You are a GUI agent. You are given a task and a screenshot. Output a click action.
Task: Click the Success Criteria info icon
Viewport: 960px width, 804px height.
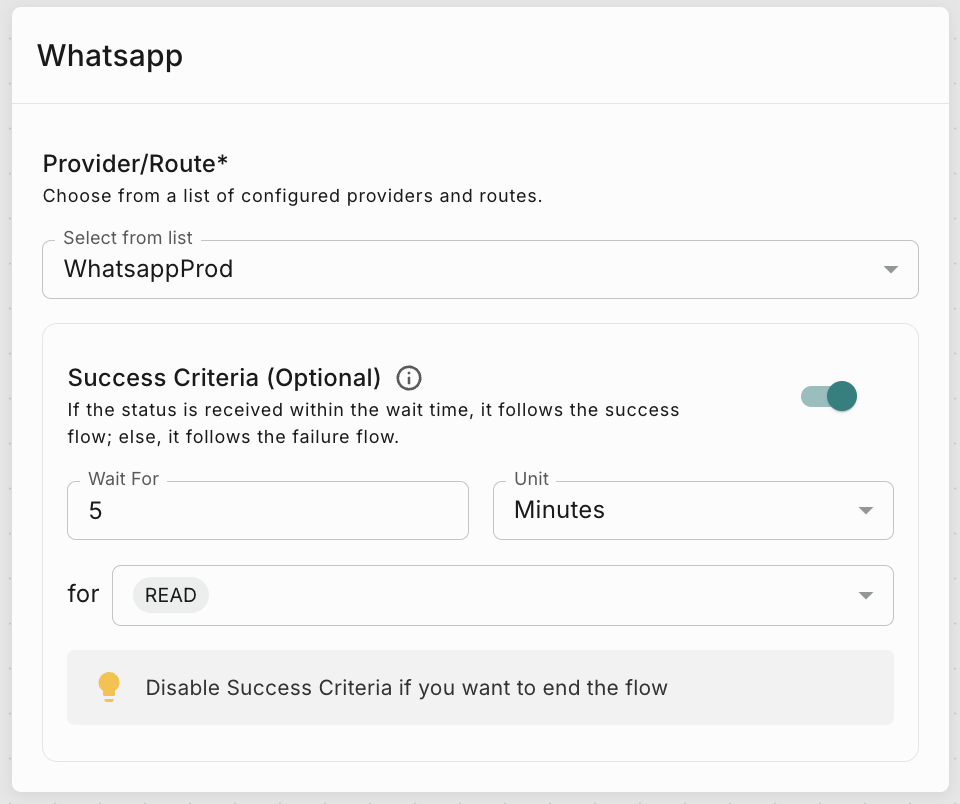(408, 378)
